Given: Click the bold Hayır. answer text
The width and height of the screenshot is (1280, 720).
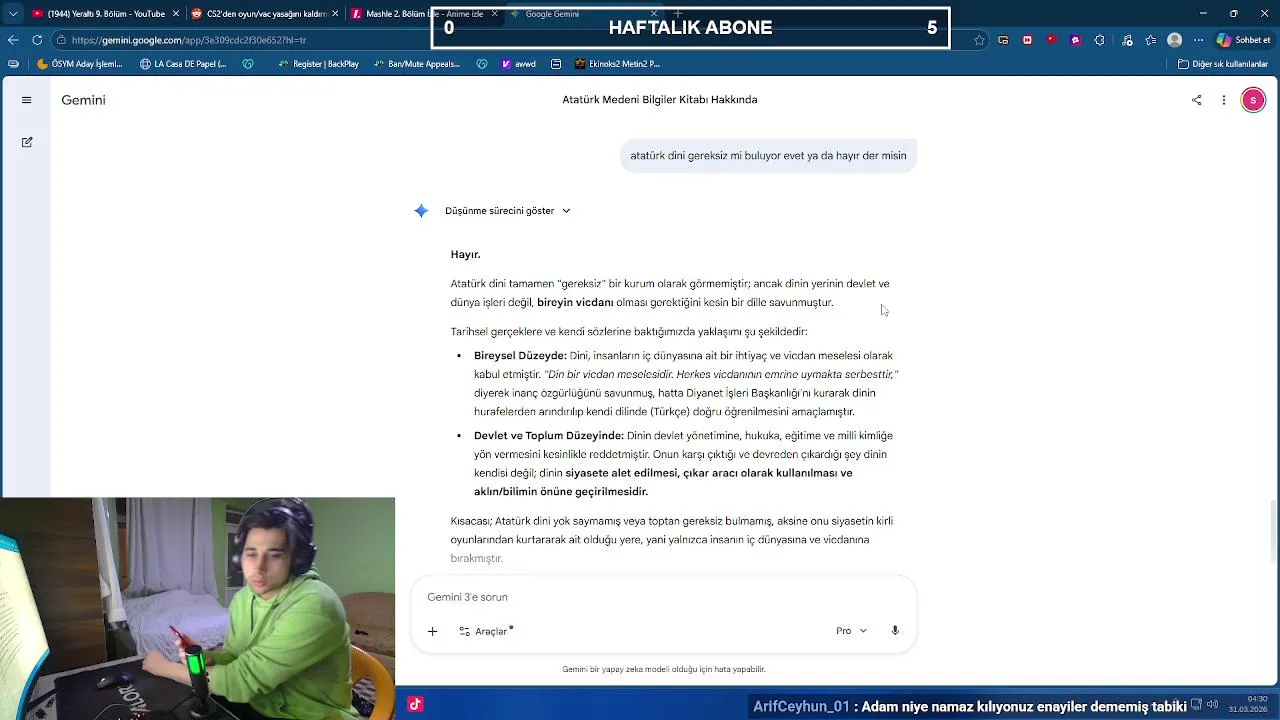Looking at the screenshot, I should click(465, 254).
